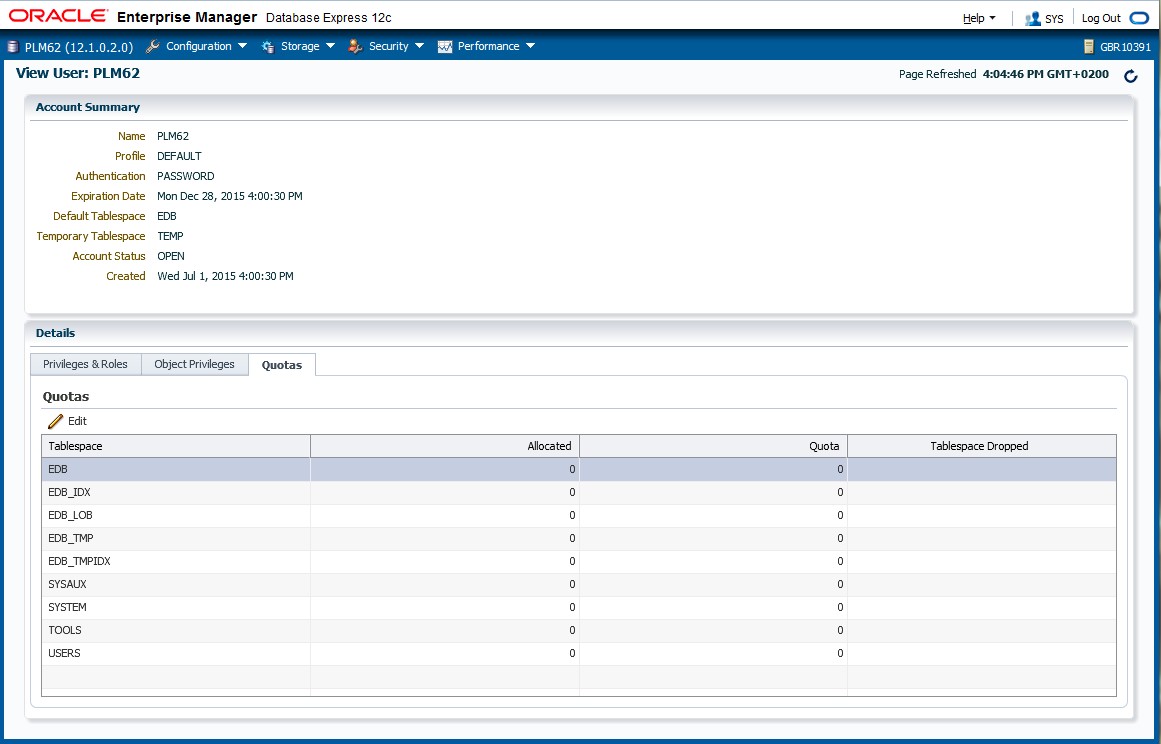Screen dimensions: 1161x744
Task: Select the EDB tablespace row
Action: (x=579, y=469)
